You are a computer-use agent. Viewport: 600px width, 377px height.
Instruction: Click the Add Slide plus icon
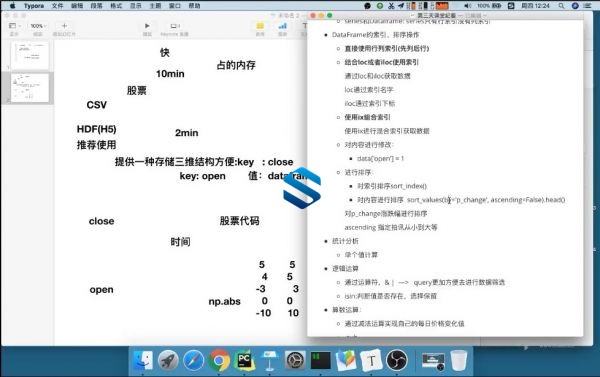(x=64, y=26)
